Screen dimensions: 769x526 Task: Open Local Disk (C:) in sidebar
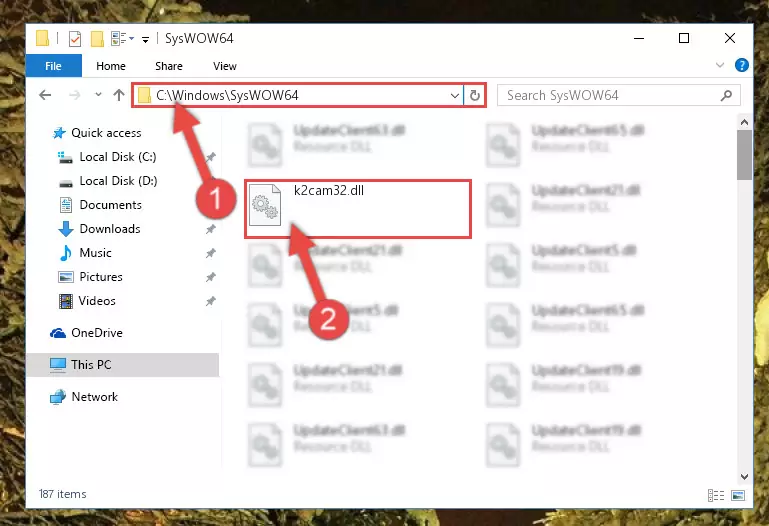pyautogui.click(x=118, y=157)
